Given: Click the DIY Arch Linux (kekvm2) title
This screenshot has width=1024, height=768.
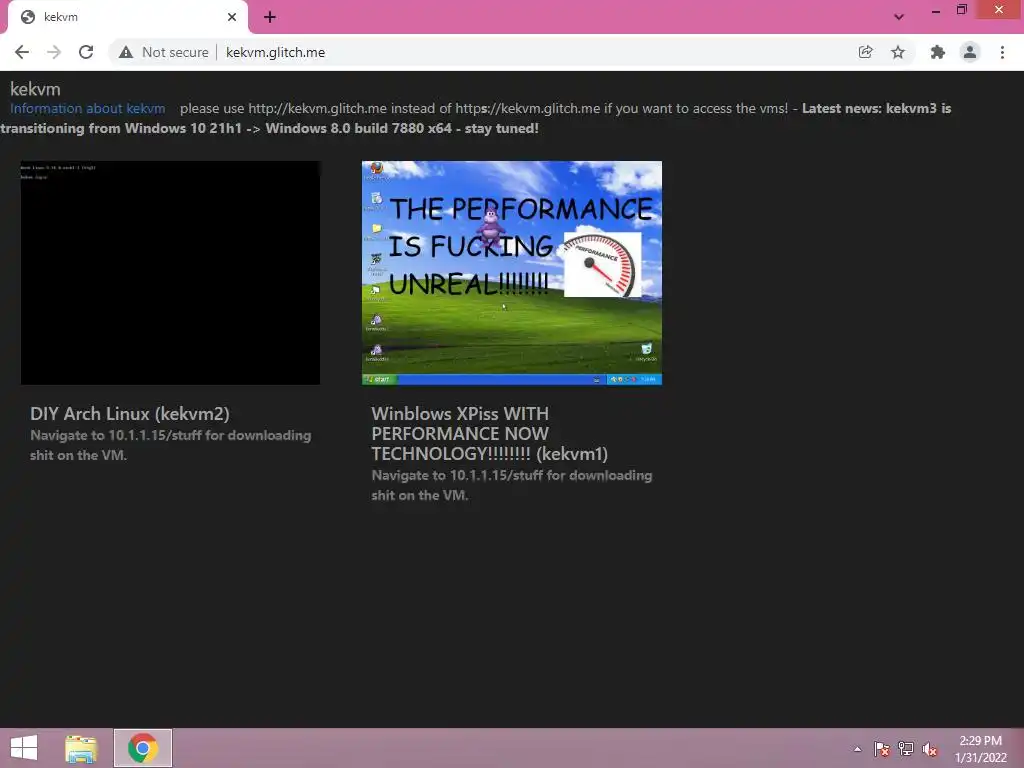Looking at the screenshot, I should click(130, 413).
